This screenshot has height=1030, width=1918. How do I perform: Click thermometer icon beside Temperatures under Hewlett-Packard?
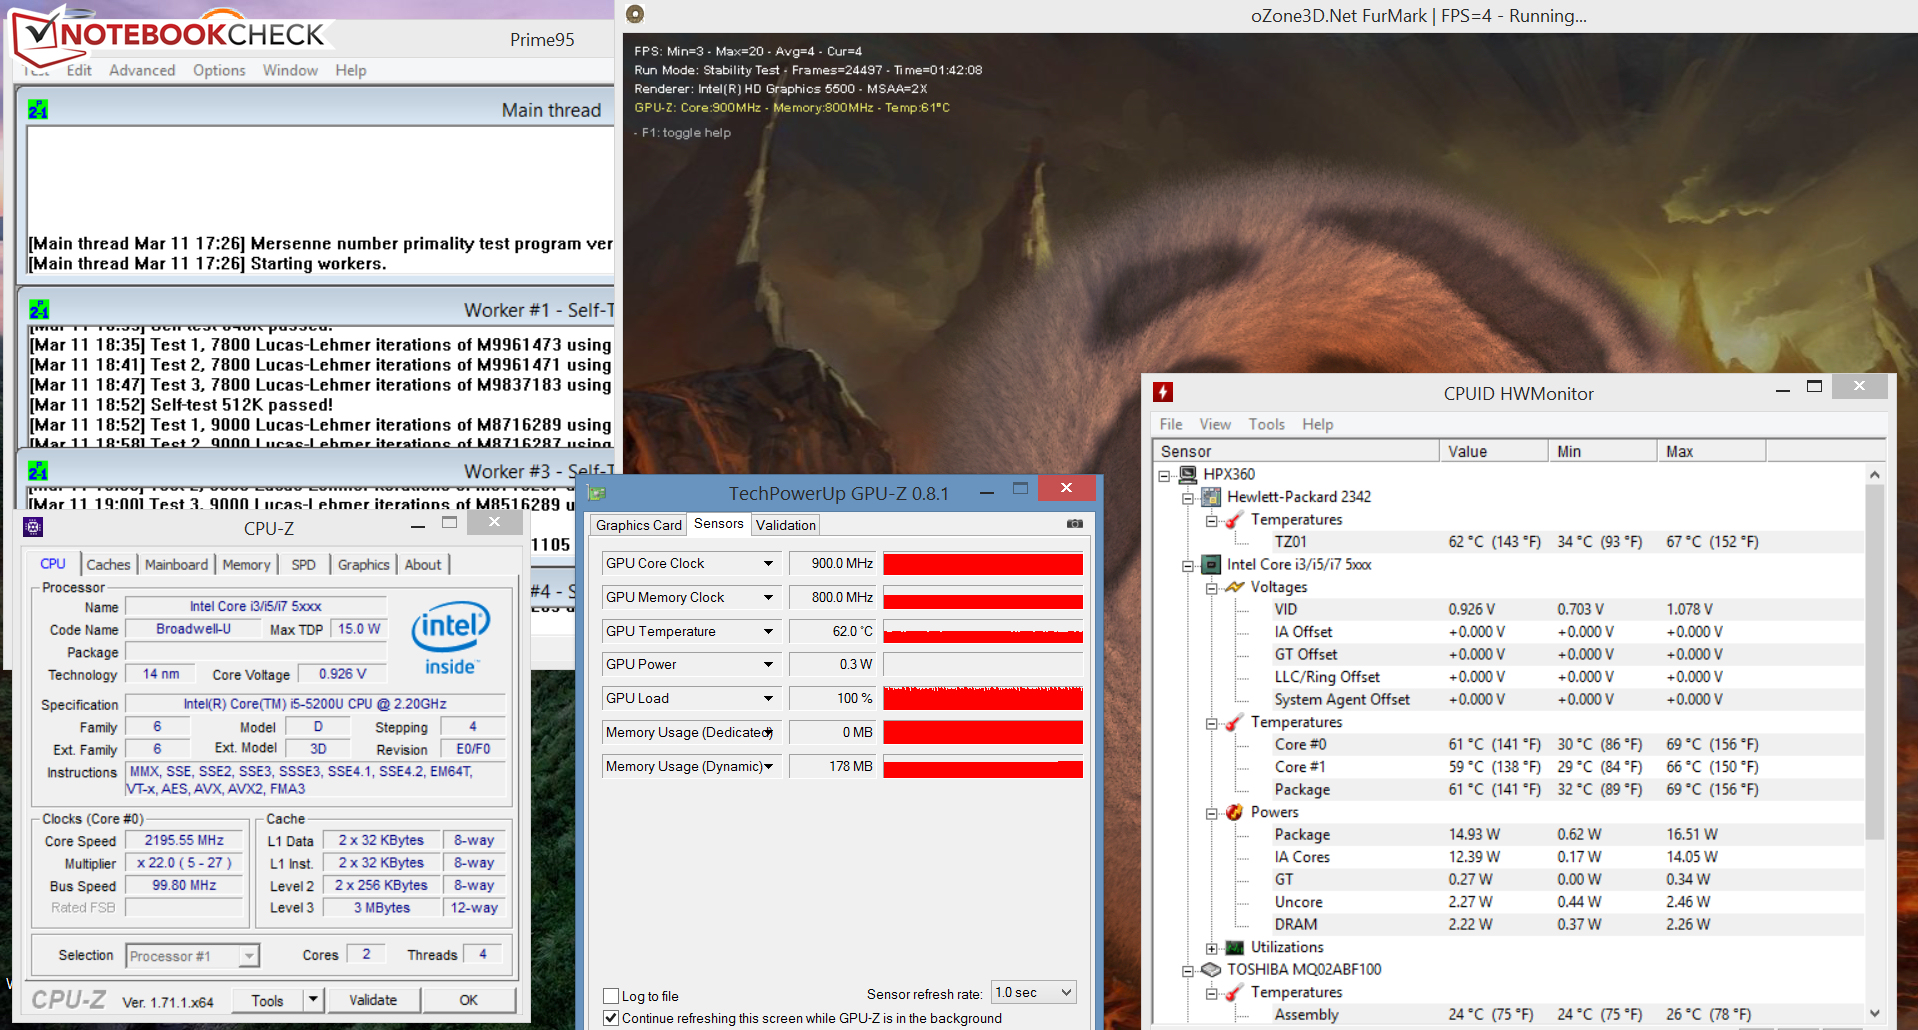point(1235,520)
